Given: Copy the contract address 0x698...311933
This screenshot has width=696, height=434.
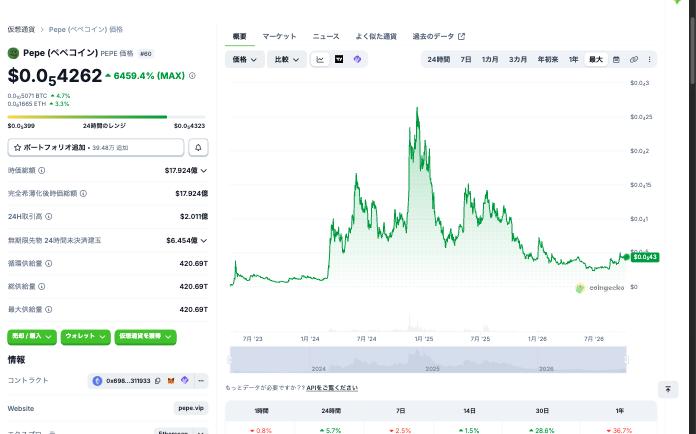Looking at the screenshot, I should 158,381.
